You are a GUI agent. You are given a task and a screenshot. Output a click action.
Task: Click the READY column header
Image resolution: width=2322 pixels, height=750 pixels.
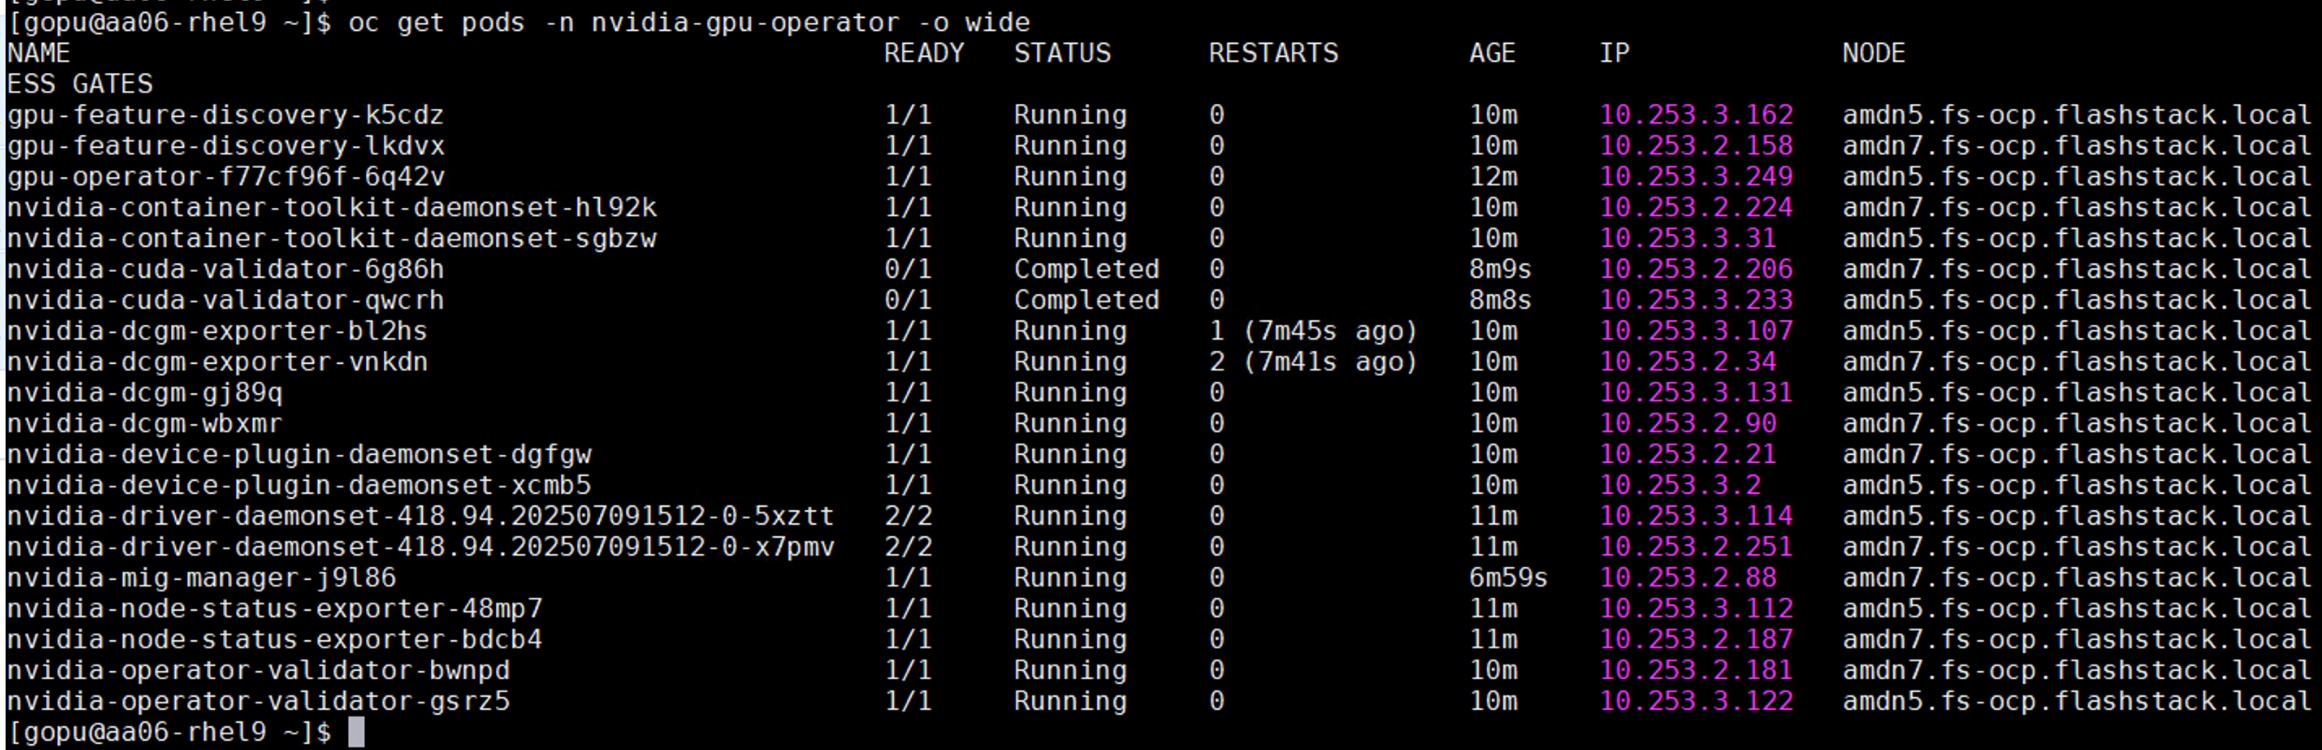923,53
